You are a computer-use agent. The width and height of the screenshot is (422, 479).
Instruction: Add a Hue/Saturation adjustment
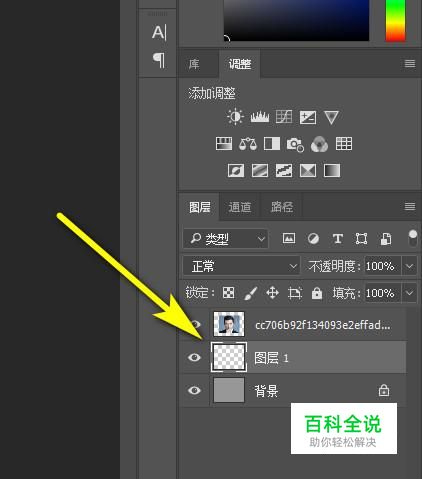click(224, 144)
